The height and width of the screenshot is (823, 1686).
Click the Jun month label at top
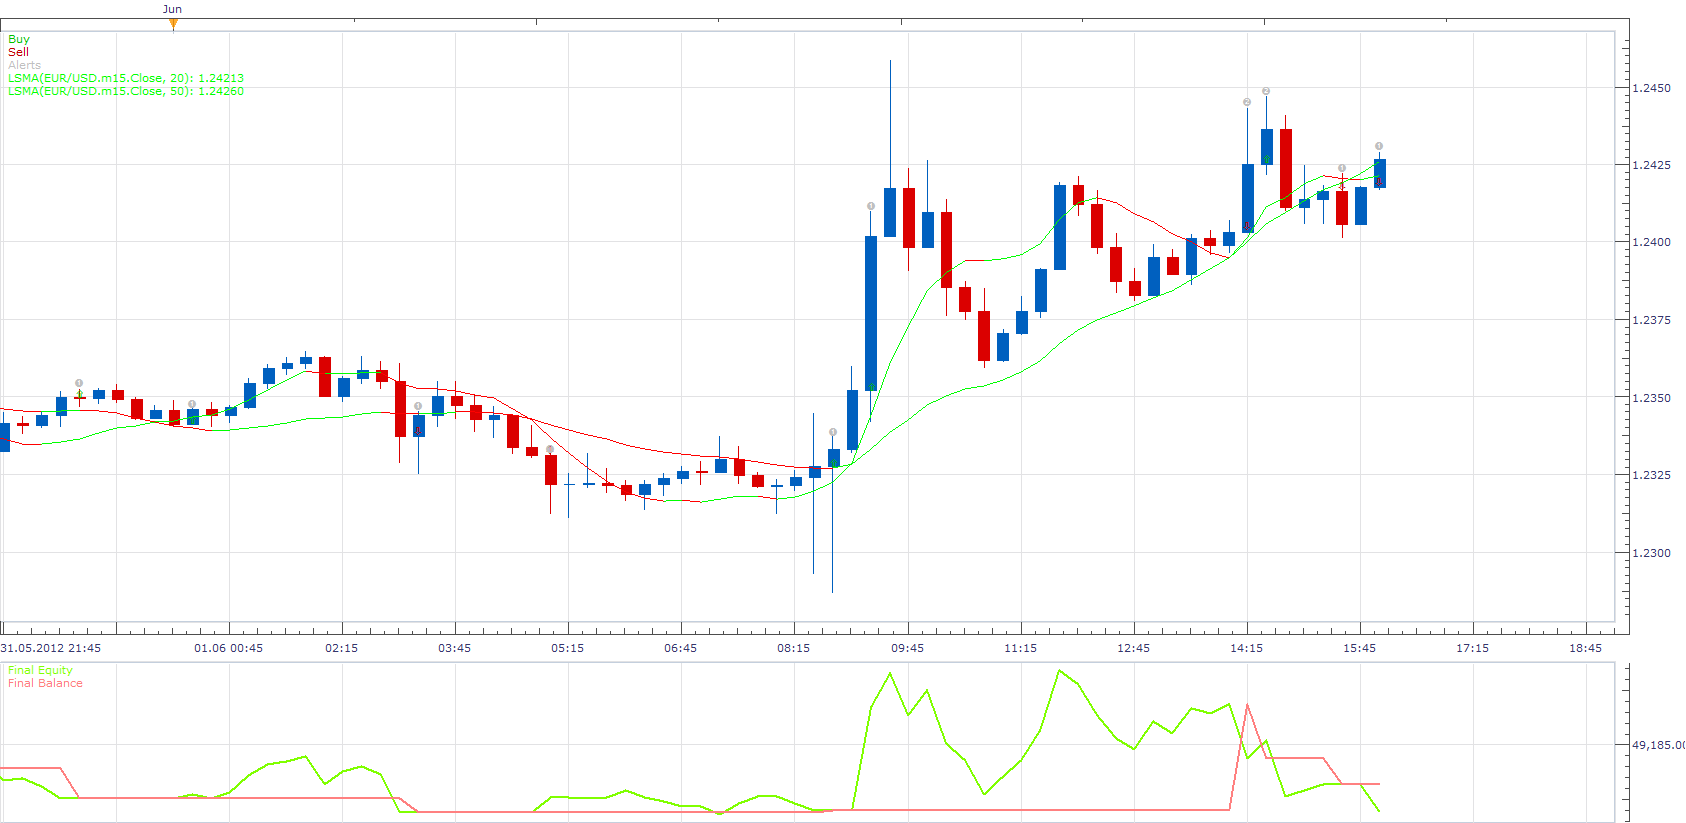click(x=172, y=9)
